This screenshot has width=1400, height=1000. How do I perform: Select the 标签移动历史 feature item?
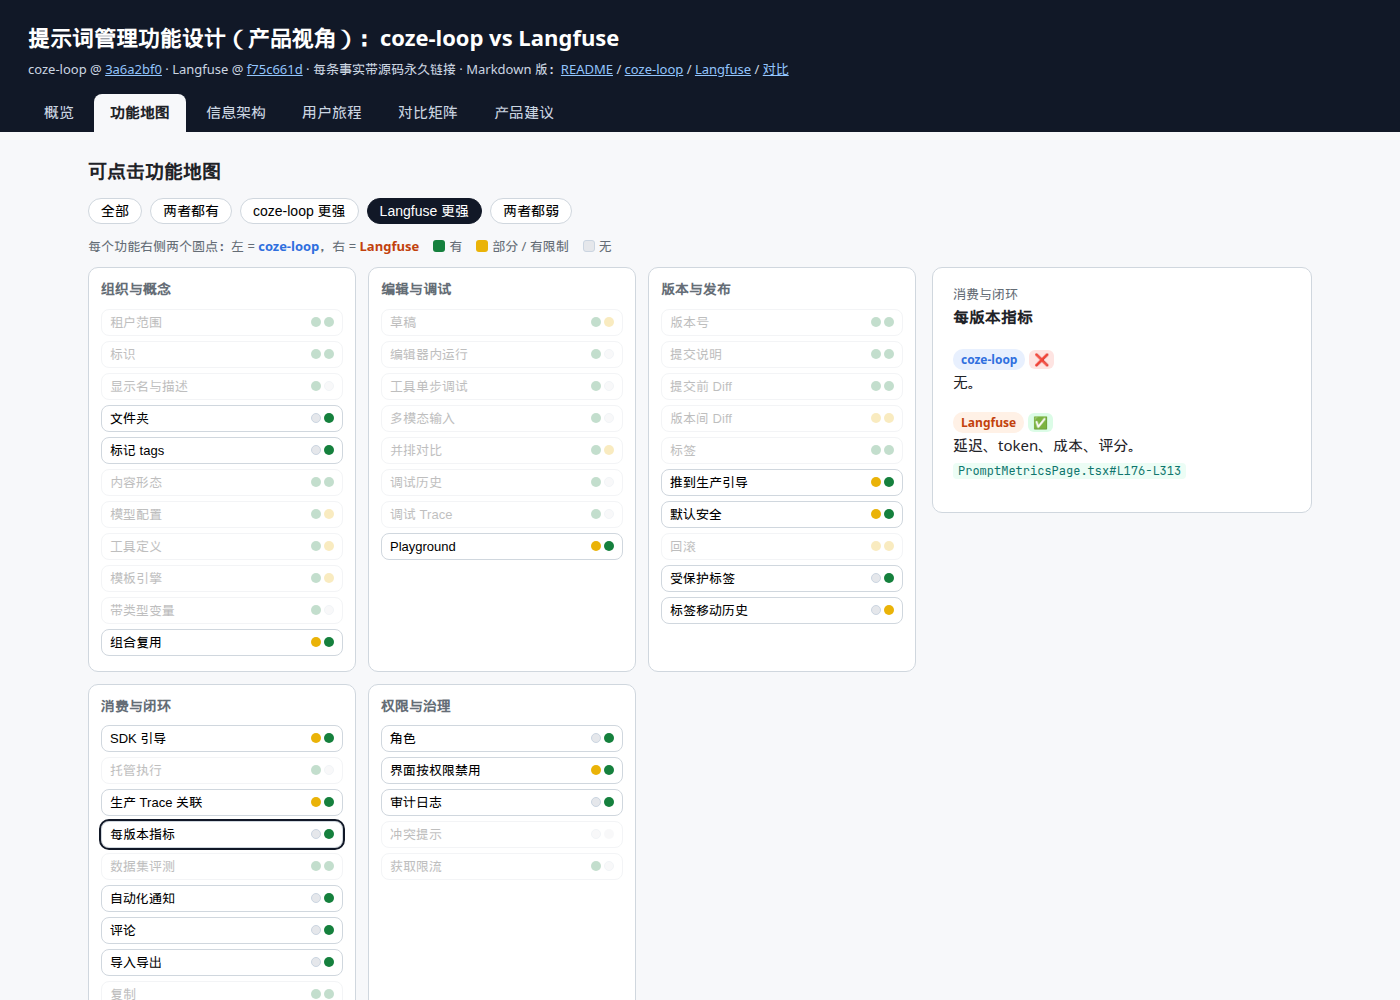pyautogui.click(x=782, y=610)
